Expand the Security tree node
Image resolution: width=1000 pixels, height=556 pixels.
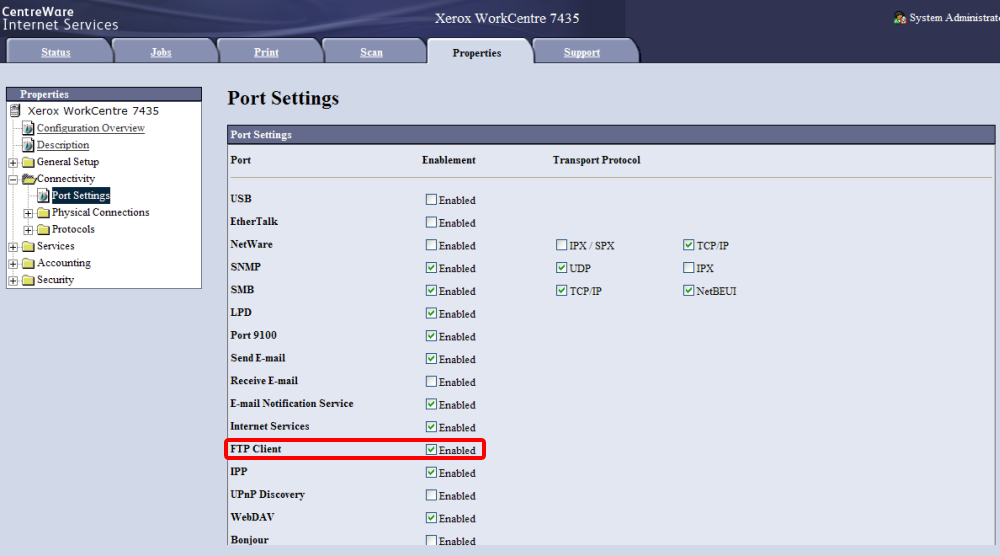[x=13, y=281]
